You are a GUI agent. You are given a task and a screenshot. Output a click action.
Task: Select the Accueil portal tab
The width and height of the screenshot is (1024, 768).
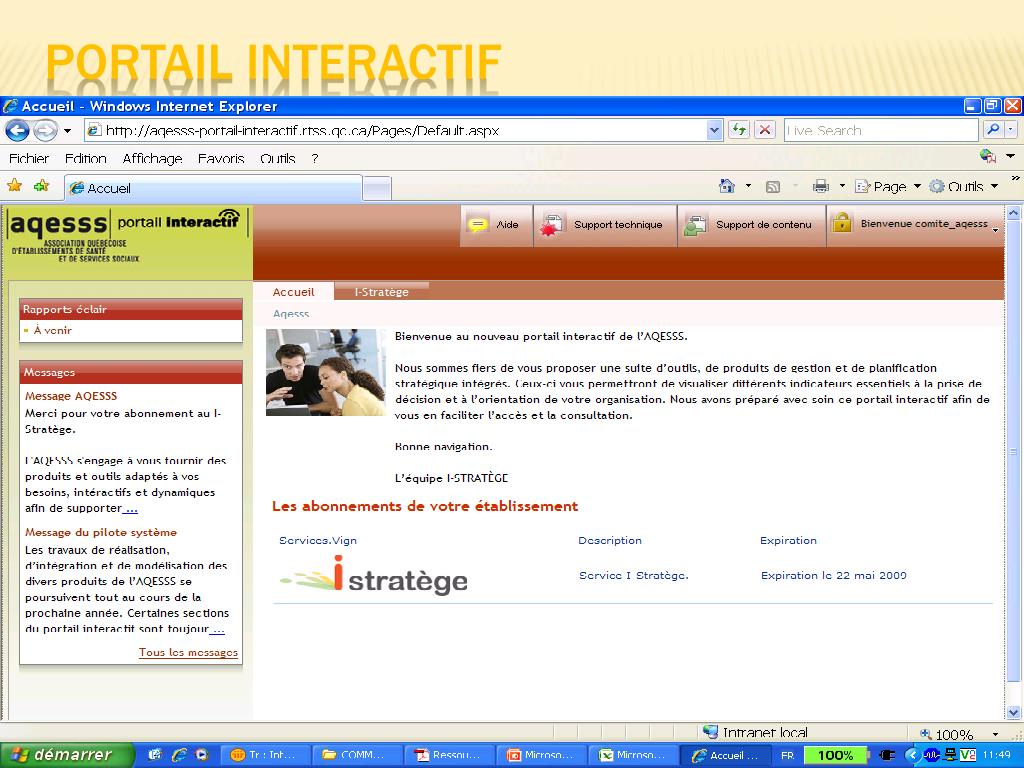coord(293,292)
